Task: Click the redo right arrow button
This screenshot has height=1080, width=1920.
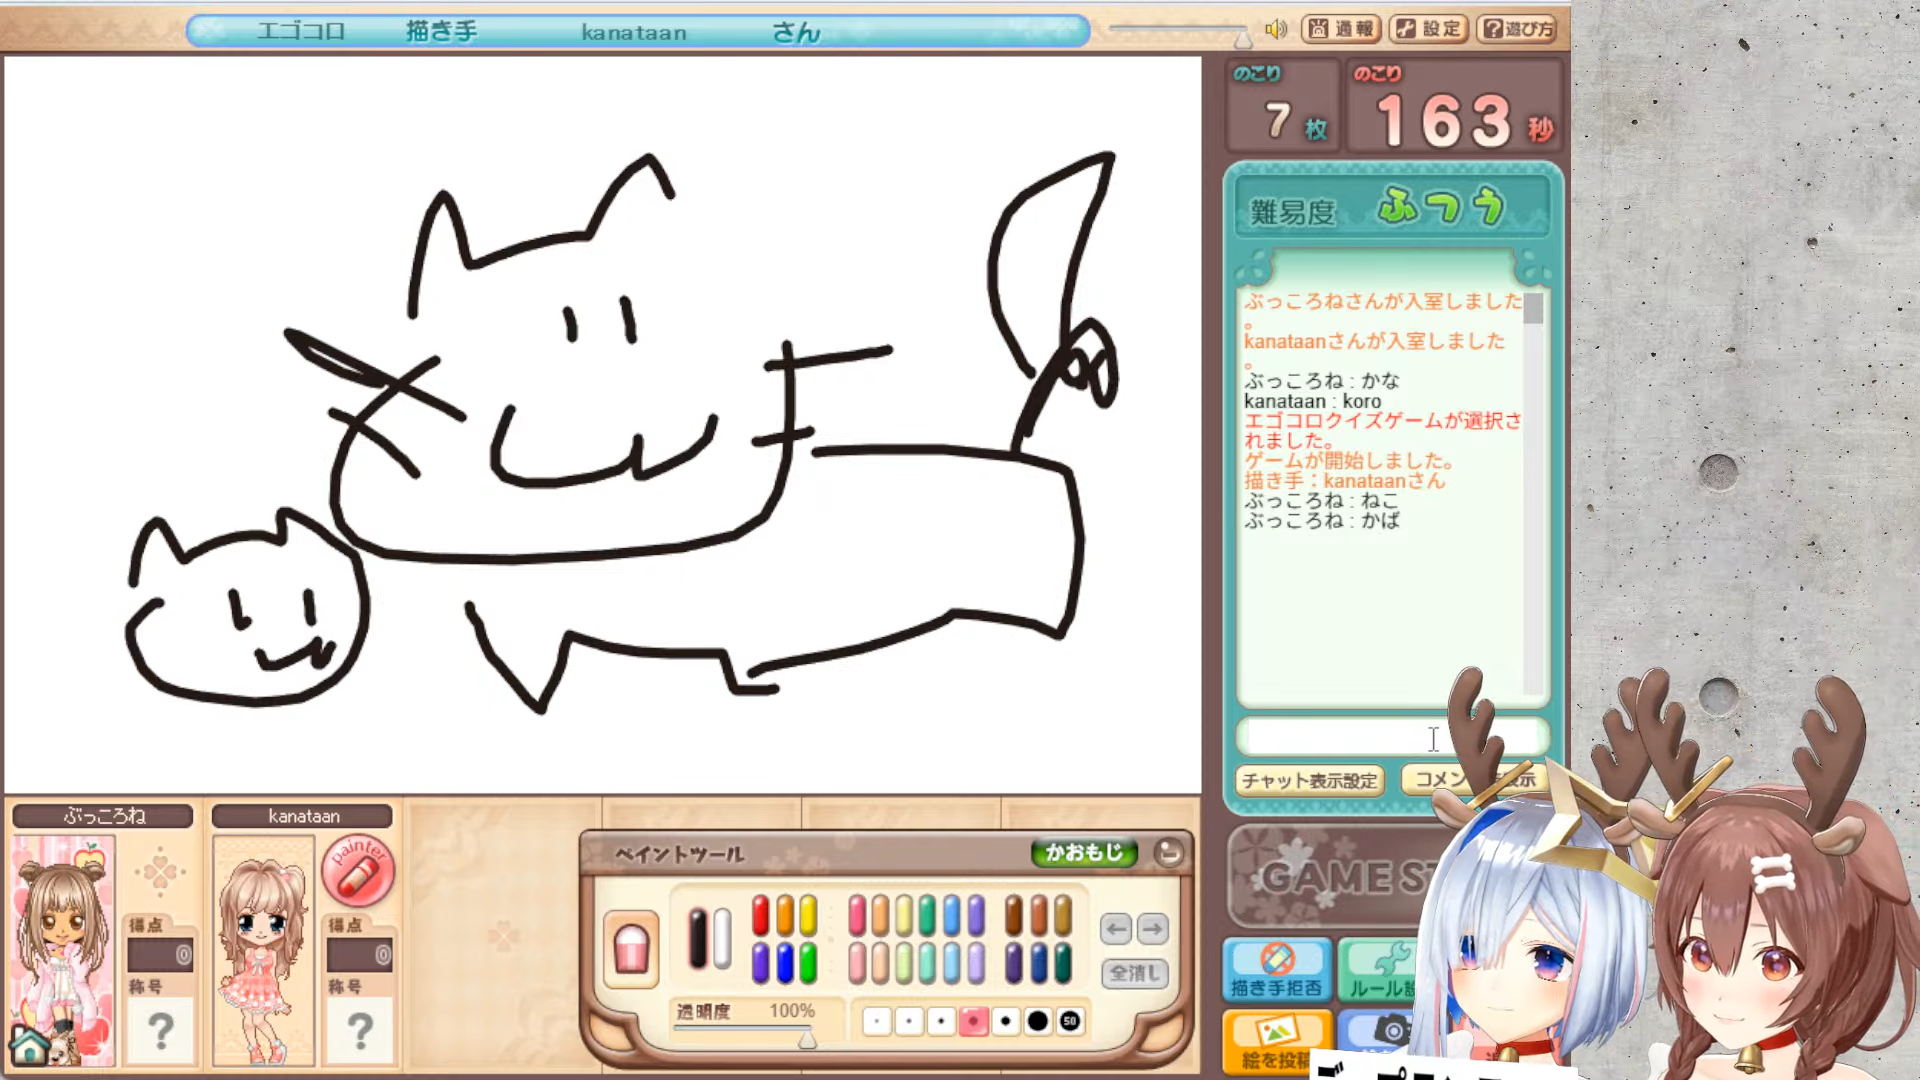Action: (1152, 929)
